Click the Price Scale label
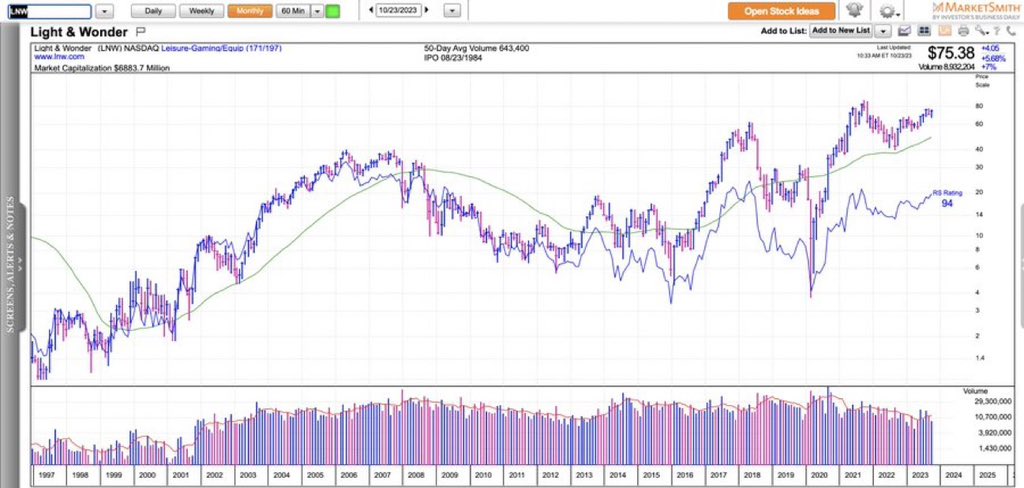 (982, 81)
